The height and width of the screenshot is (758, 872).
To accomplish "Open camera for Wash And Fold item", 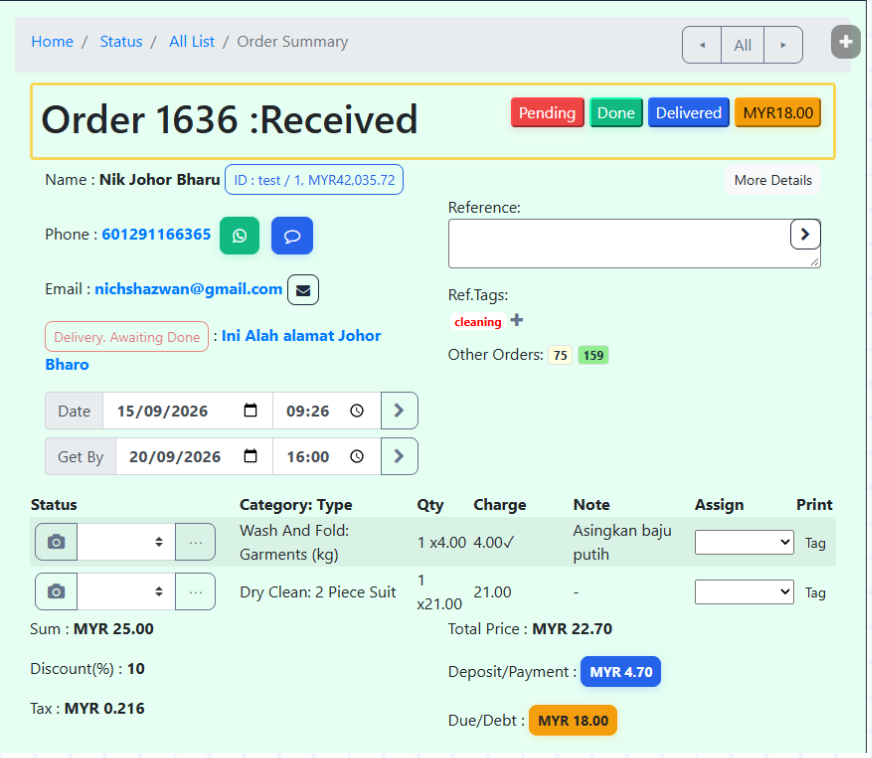I will [56, 542].
